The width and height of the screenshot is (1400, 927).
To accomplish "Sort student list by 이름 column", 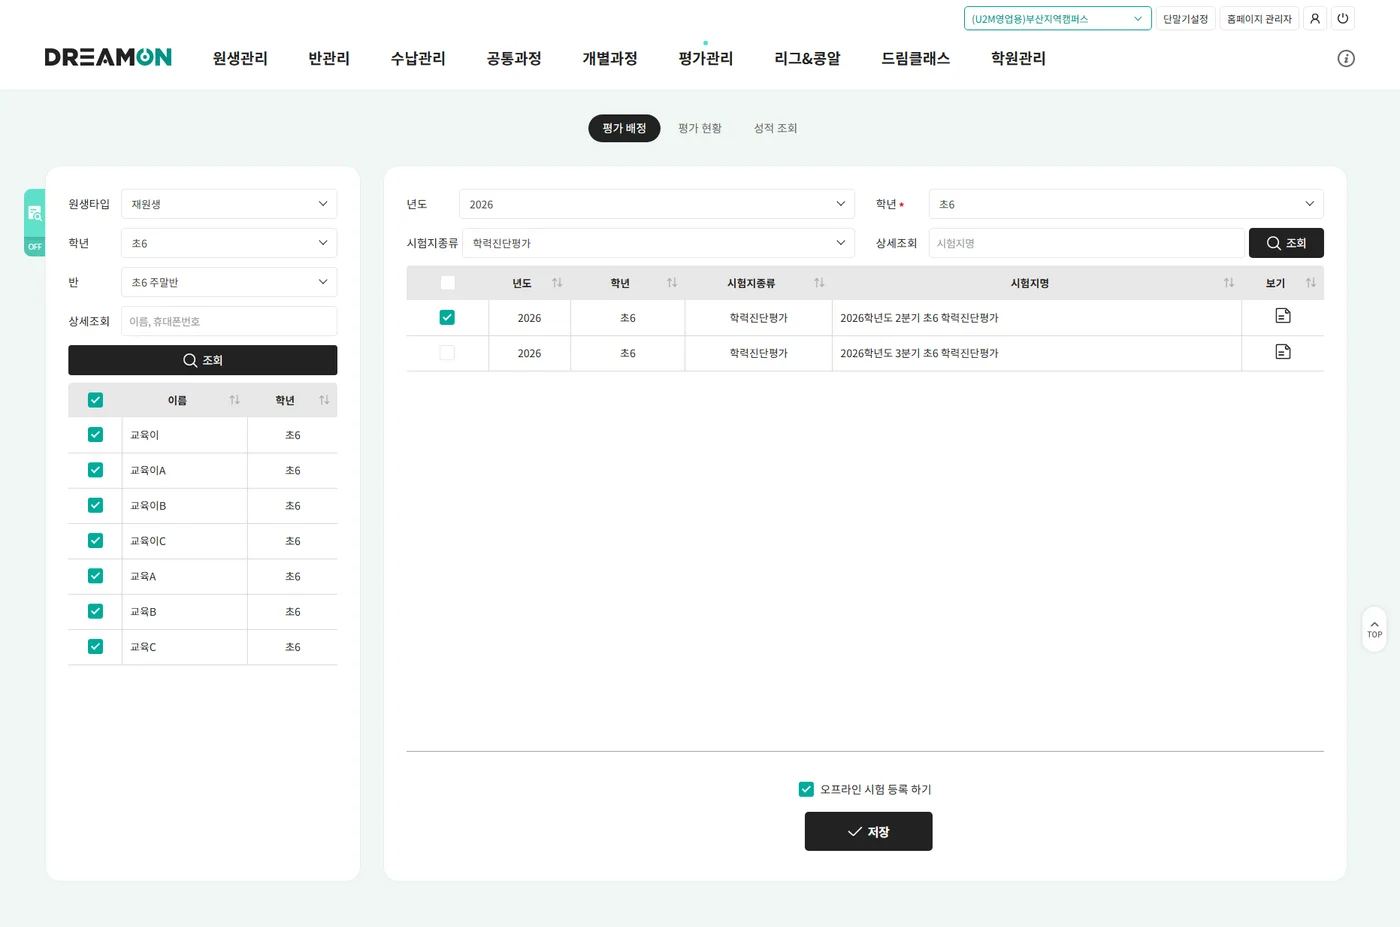I will coord(234,400).
